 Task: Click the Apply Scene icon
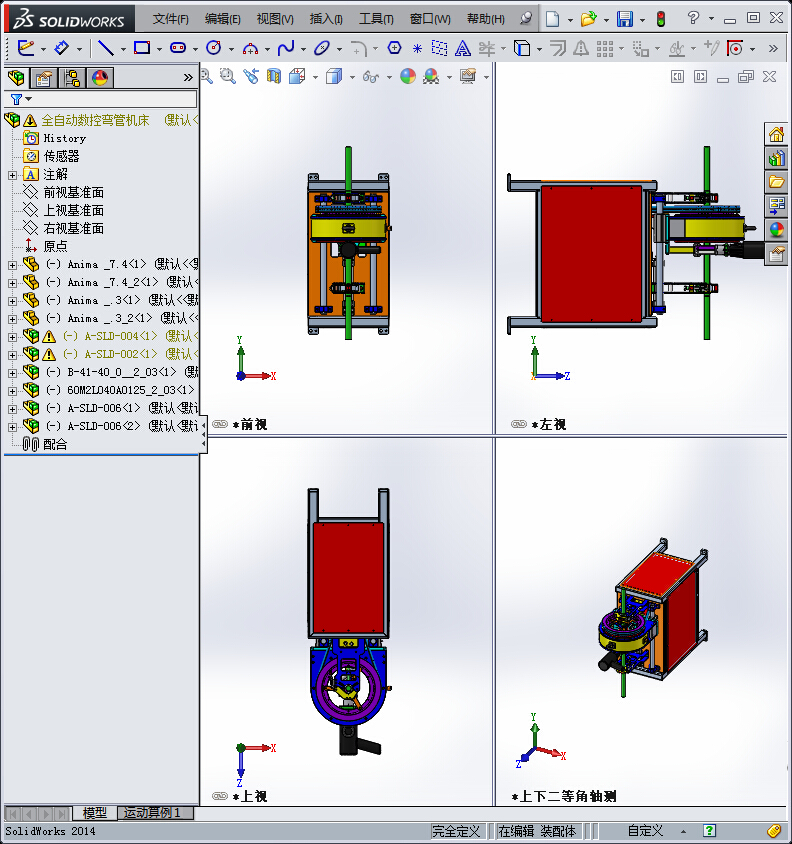431,76
